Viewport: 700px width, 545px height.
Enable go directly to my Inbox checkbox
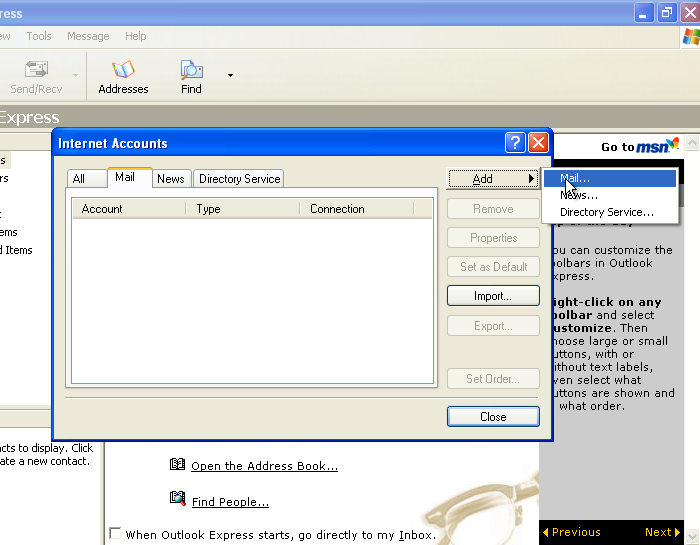(x=115, y=533)
